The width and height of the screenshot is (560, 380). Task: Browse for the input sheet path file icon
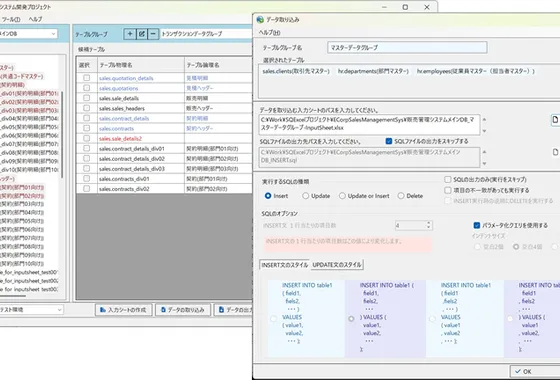tap(555, 120)
